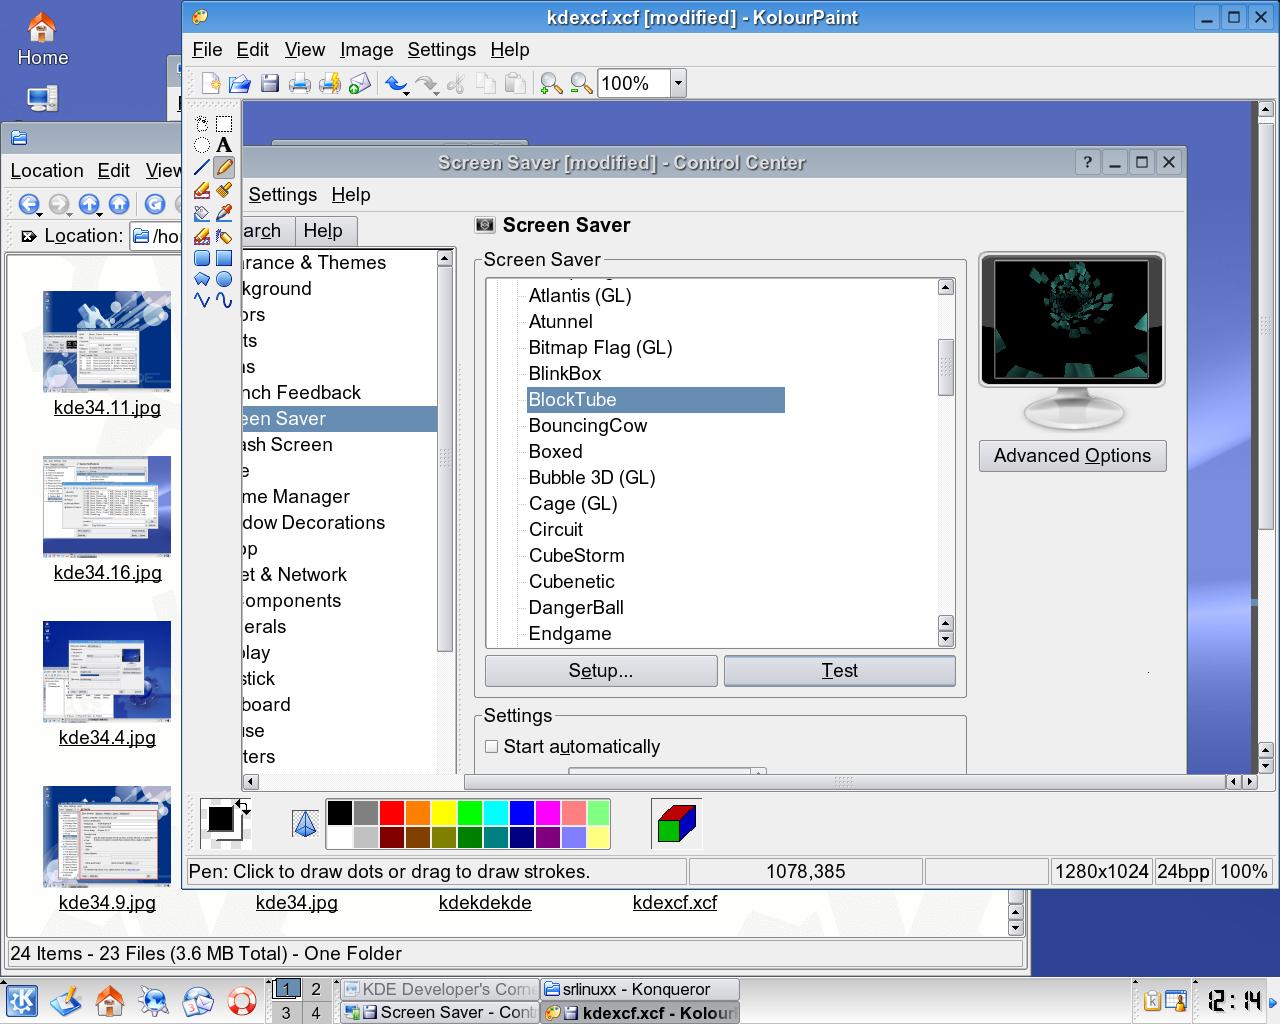Pick the Rounded Rectangle tool

(x=202, y=257)
